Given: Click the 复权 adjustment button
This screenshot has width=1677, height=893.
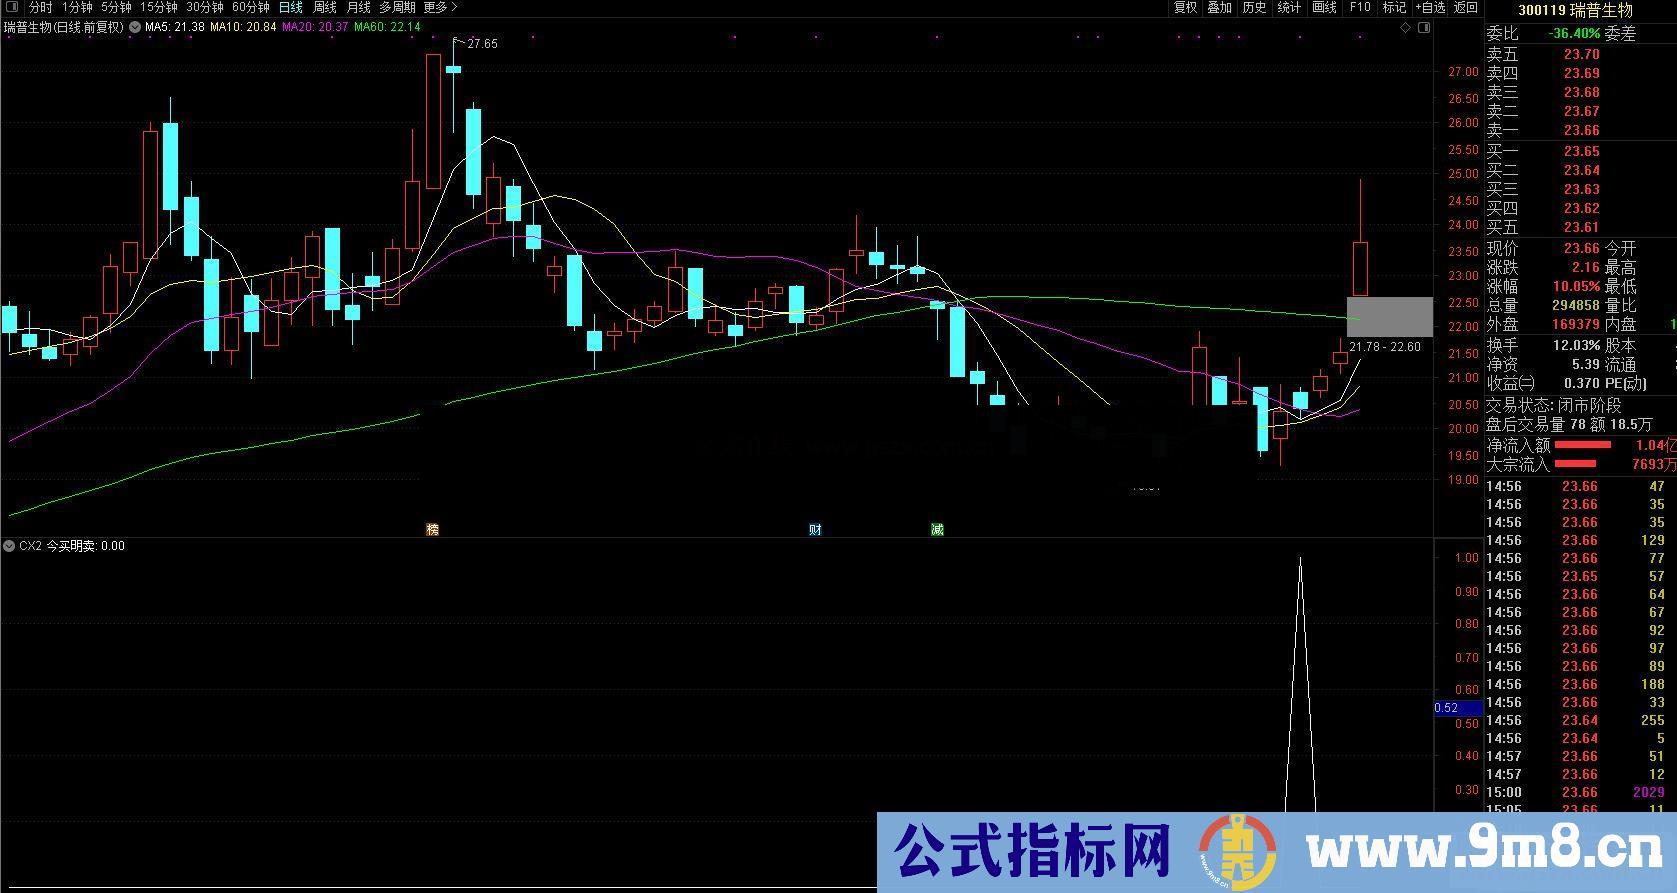Looking at the screenshot, I should pyautogui.click(x=1186, y=7).
